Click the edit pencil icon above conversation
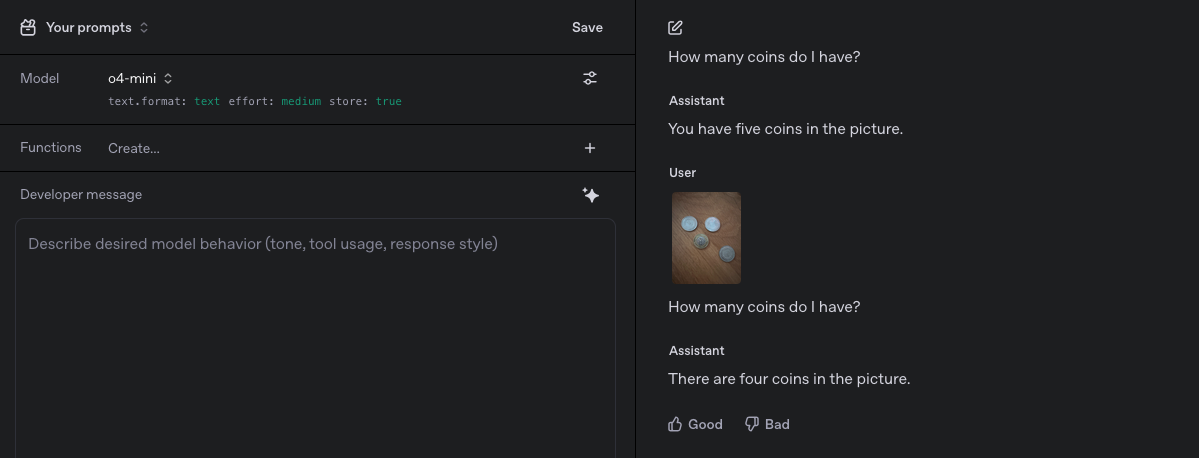Image resolution: width=1199 pixels, height=458 pixels. click(x=675, y=28)
